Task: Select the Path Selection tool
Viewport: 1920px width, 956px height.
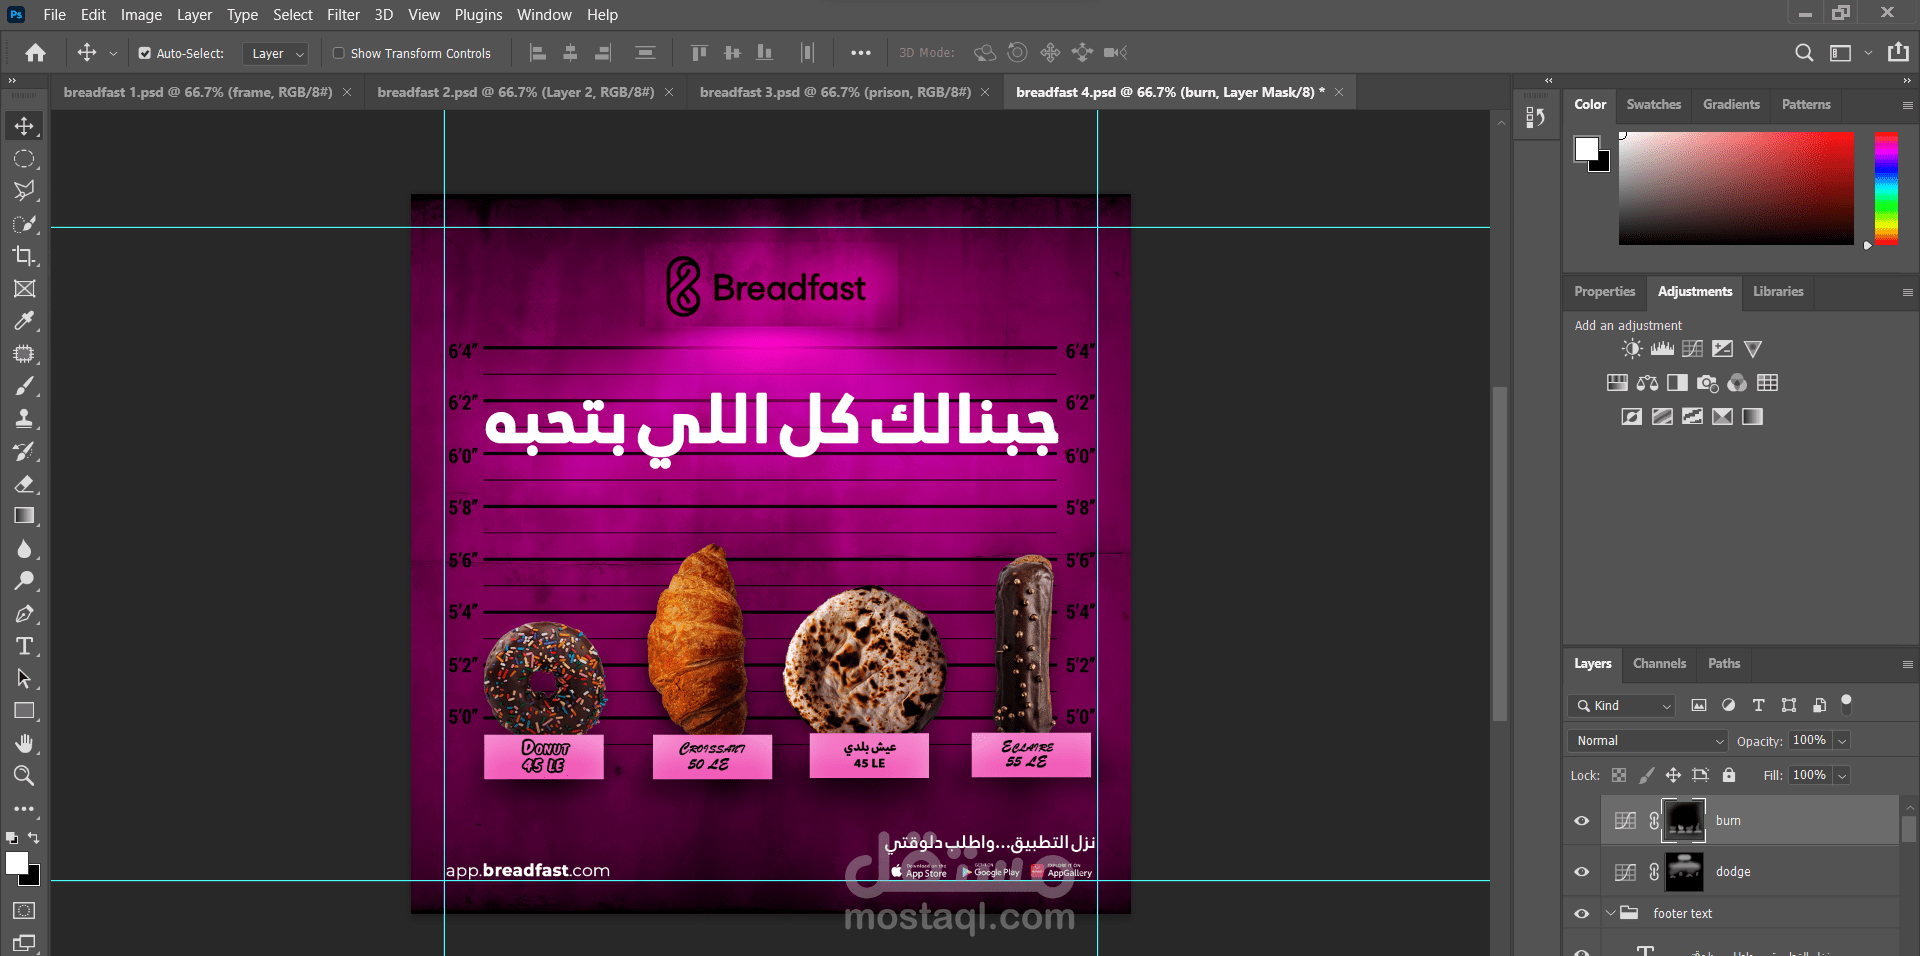Action: [24, 679]
